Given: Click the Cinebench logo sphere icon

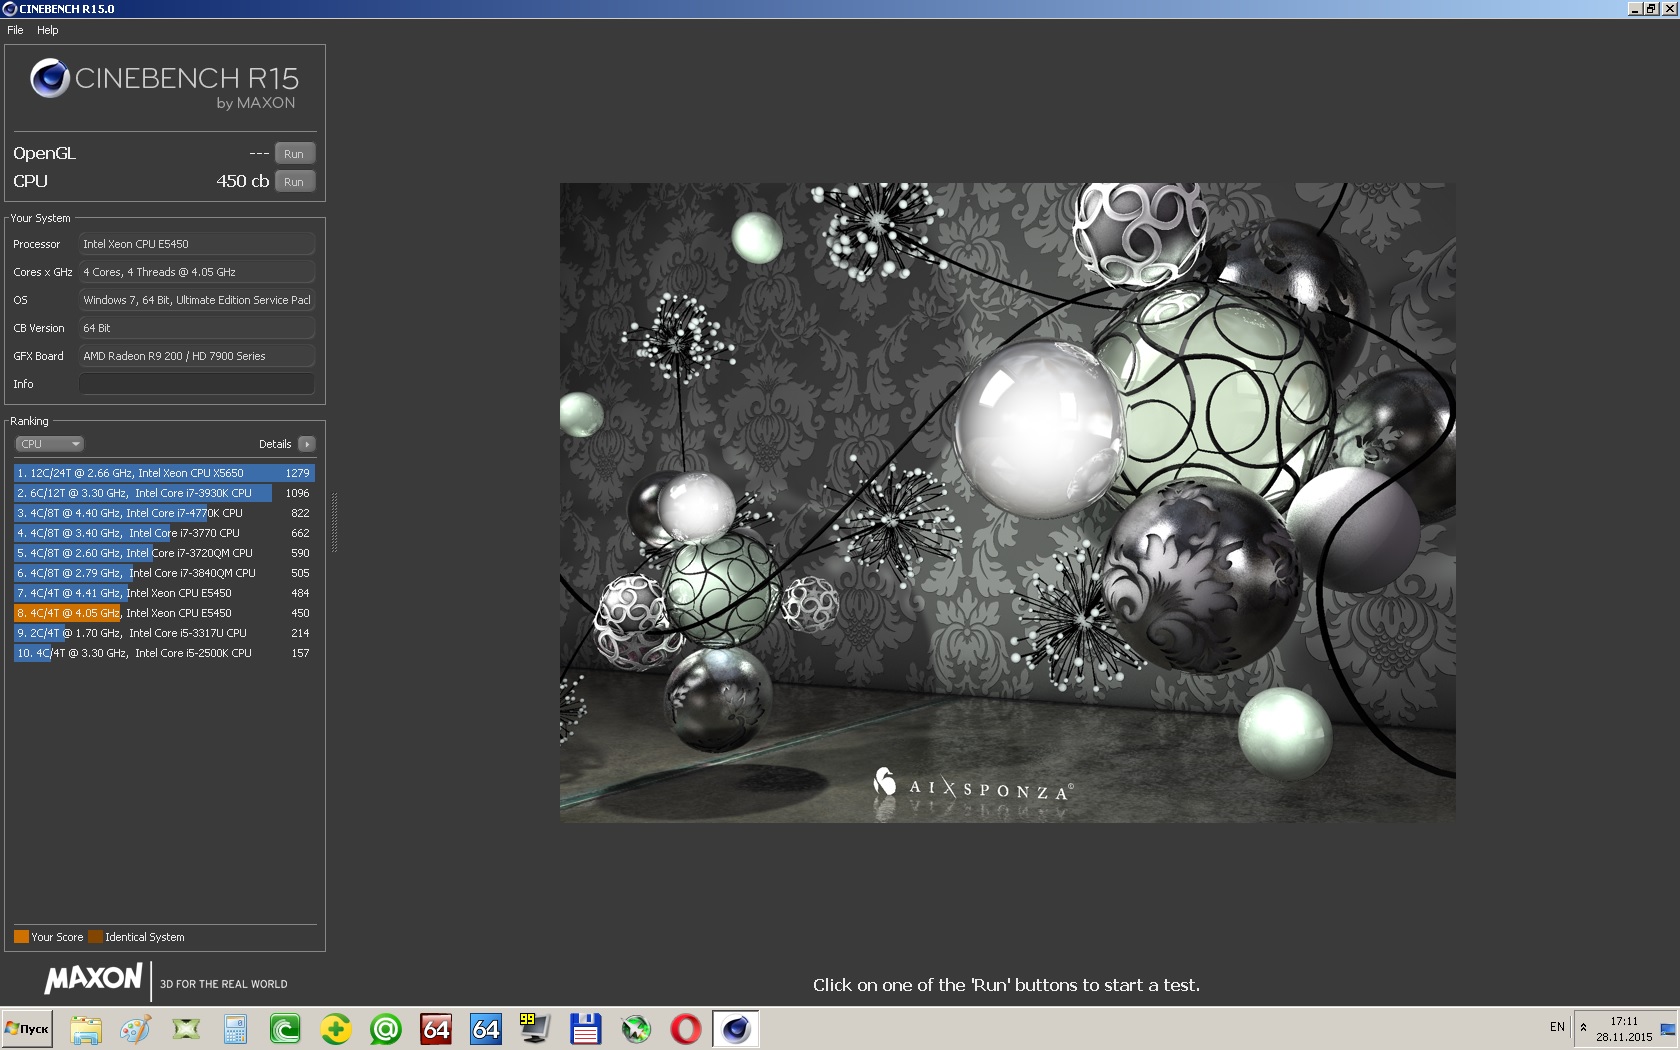Looking at the screenshot, I should point(49,78).
